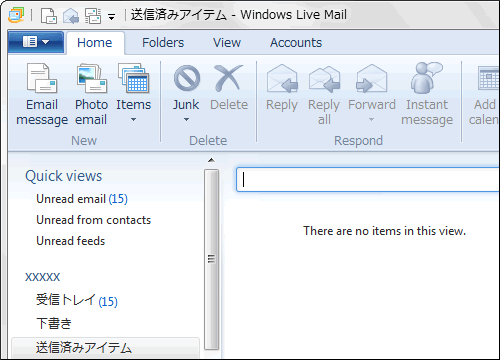This screenshot has width=500, height=360.
Task: Click the folder pane scrollbar thumb
Action: pyautogui.click(x=211, y=259)
